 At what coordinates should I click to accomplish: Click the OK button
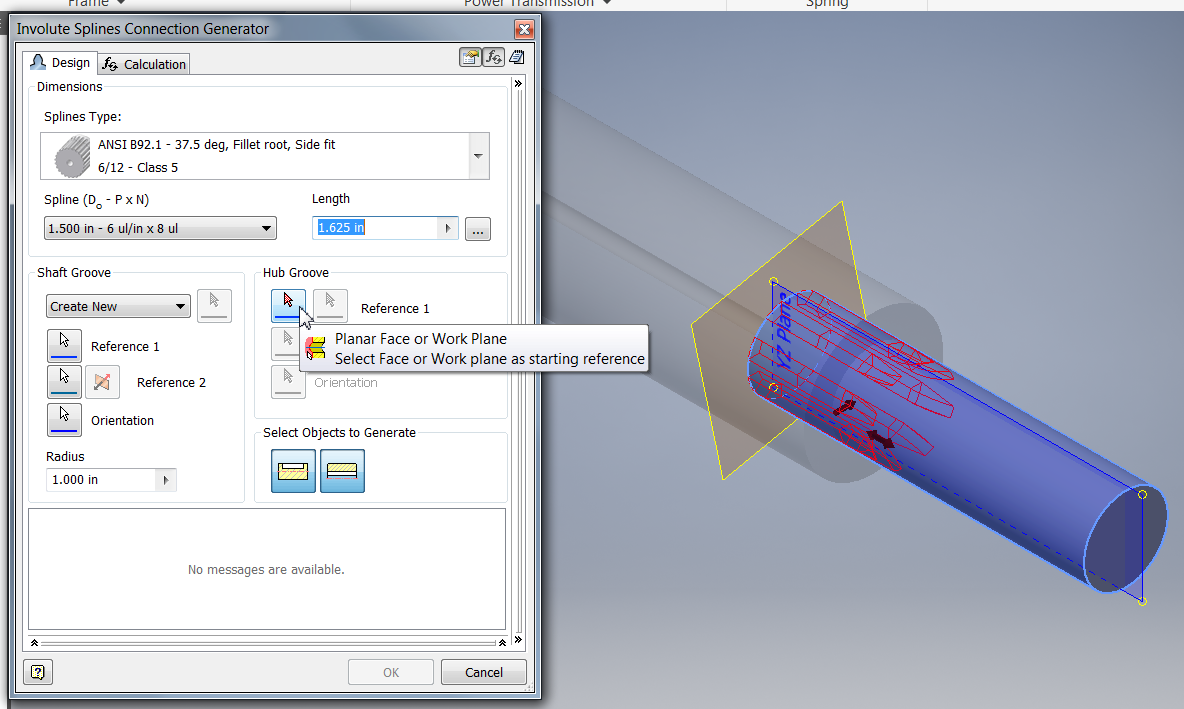coord(390,672)
